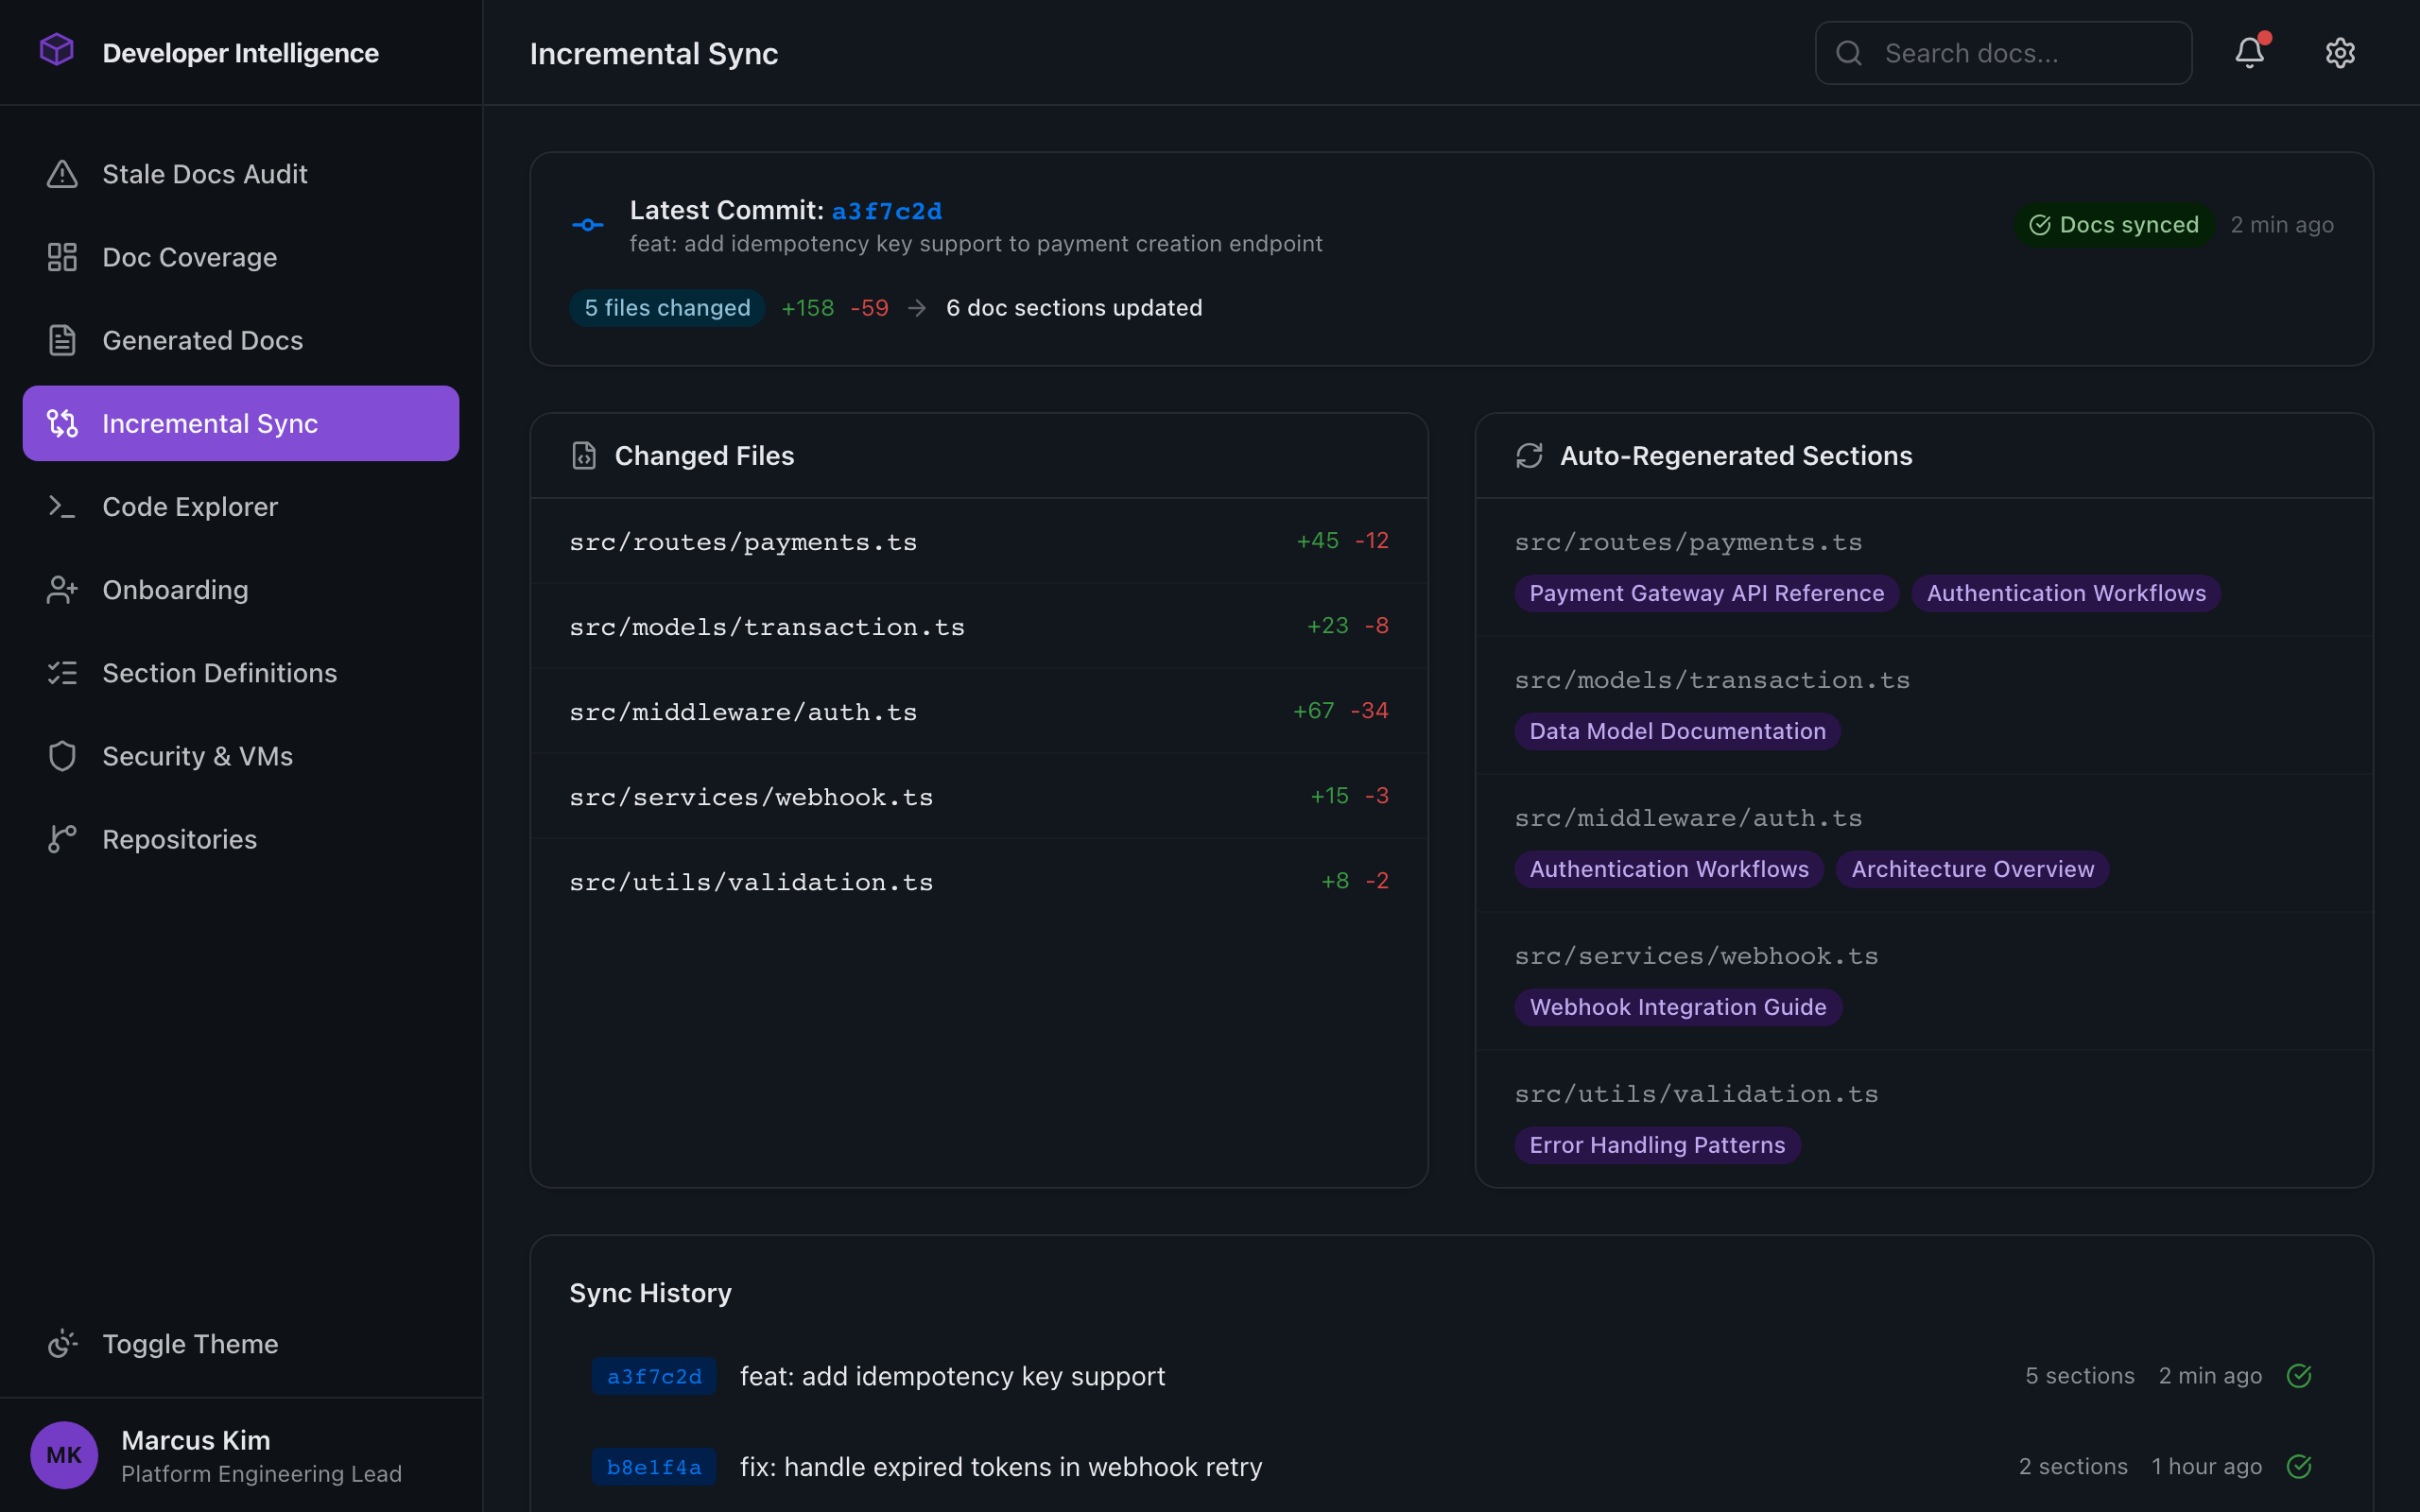Click the Search docs input field
The width and height of the screenshot is (2420, 1512).
pos(2001,52)
